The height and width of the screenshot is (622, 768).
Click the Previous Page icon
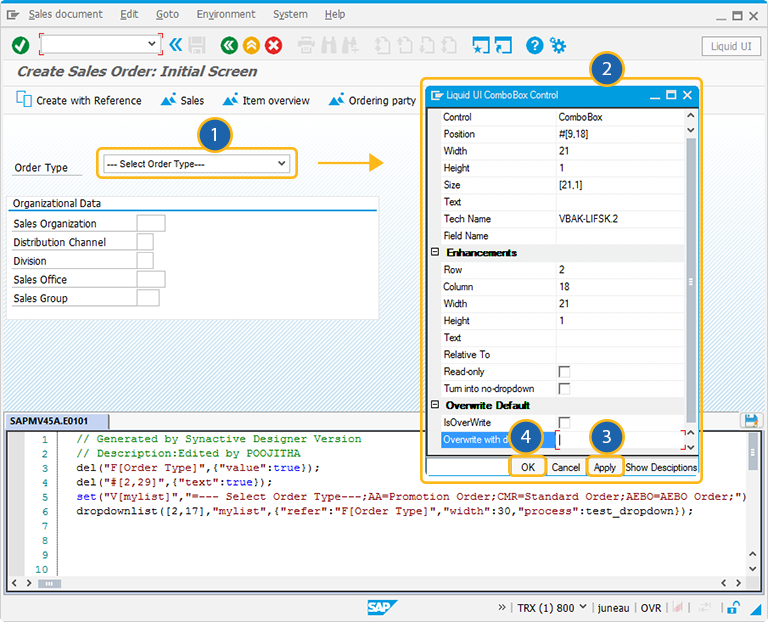click(405, 46)
